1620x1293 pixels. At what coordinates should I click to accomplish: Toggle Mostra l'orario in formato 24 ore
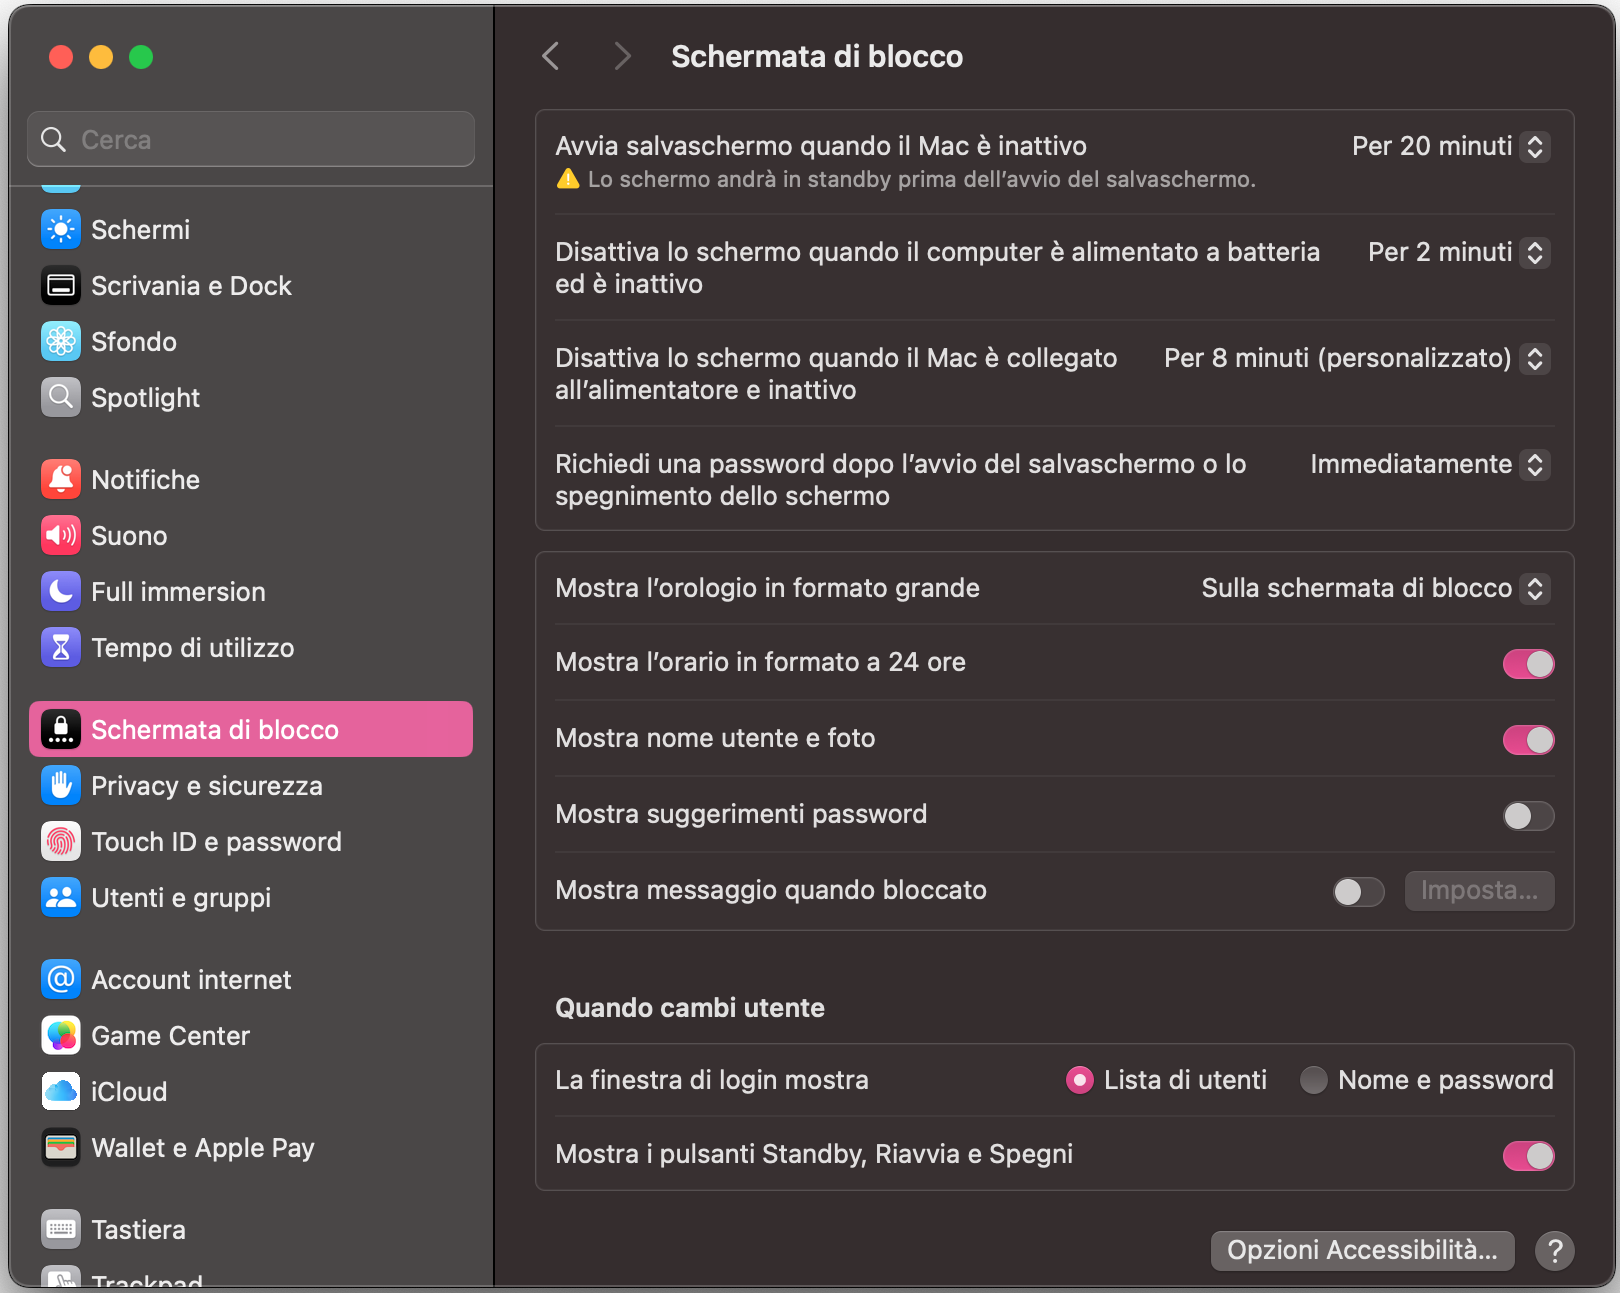tap(1528, 663)
